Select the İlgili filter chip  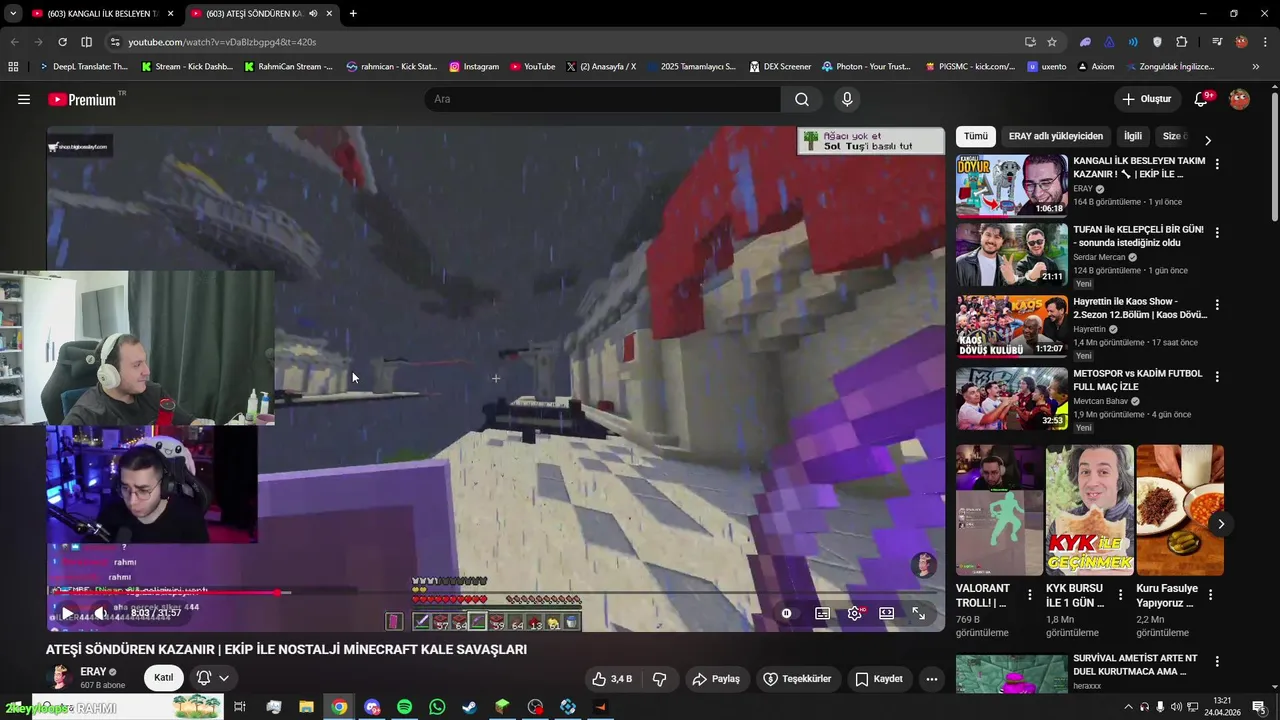1133,136
